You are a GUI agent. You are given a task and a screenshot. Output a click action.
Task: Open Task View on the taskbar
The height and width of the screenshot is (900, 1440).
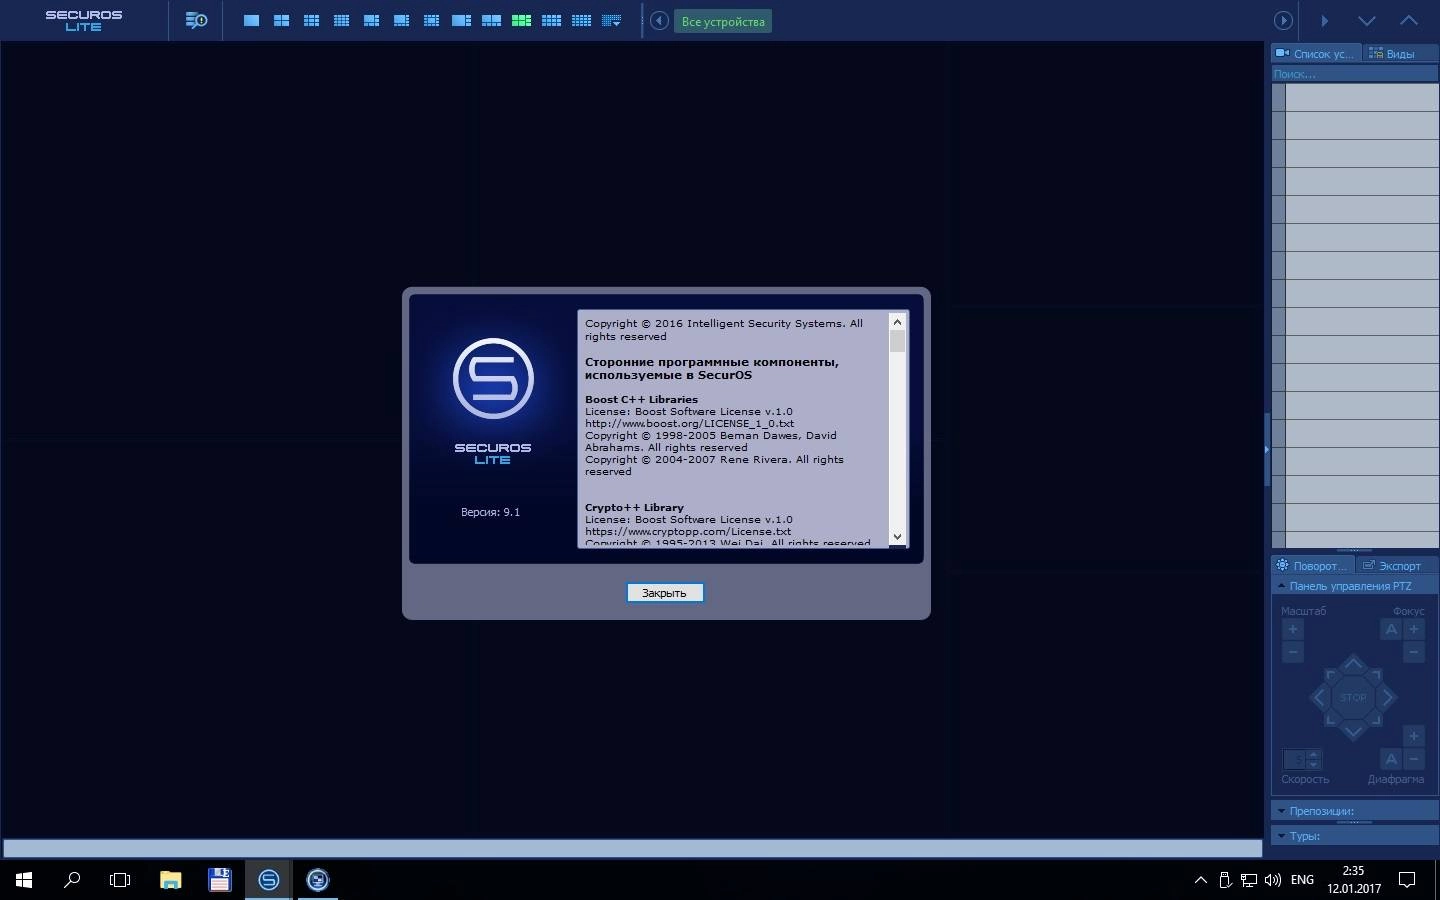tap(120, 880)
